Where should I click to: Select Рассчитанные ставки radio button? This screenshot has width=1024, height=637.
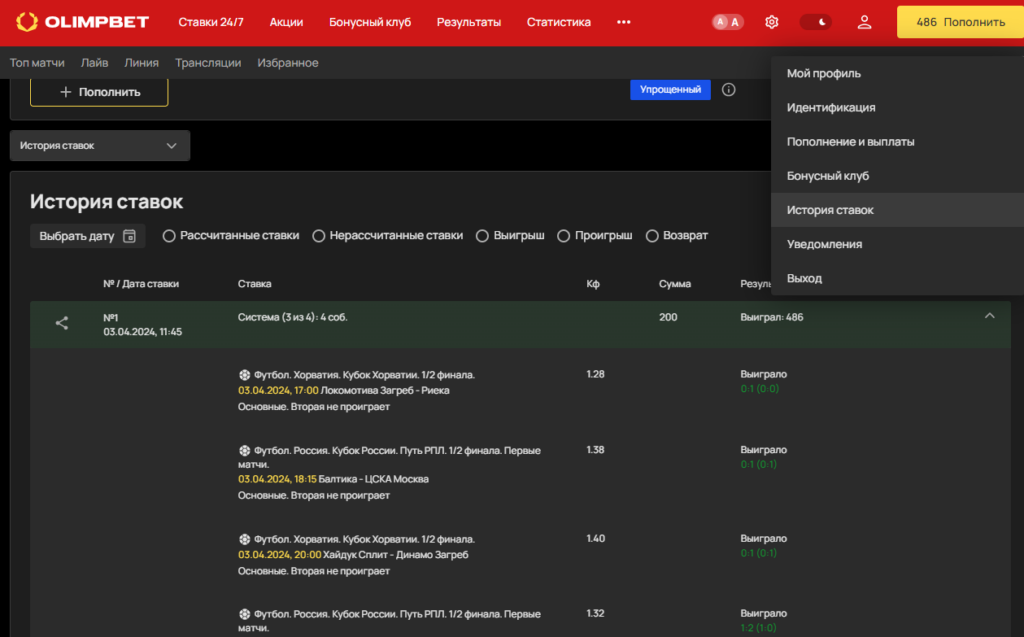point(169,236)
